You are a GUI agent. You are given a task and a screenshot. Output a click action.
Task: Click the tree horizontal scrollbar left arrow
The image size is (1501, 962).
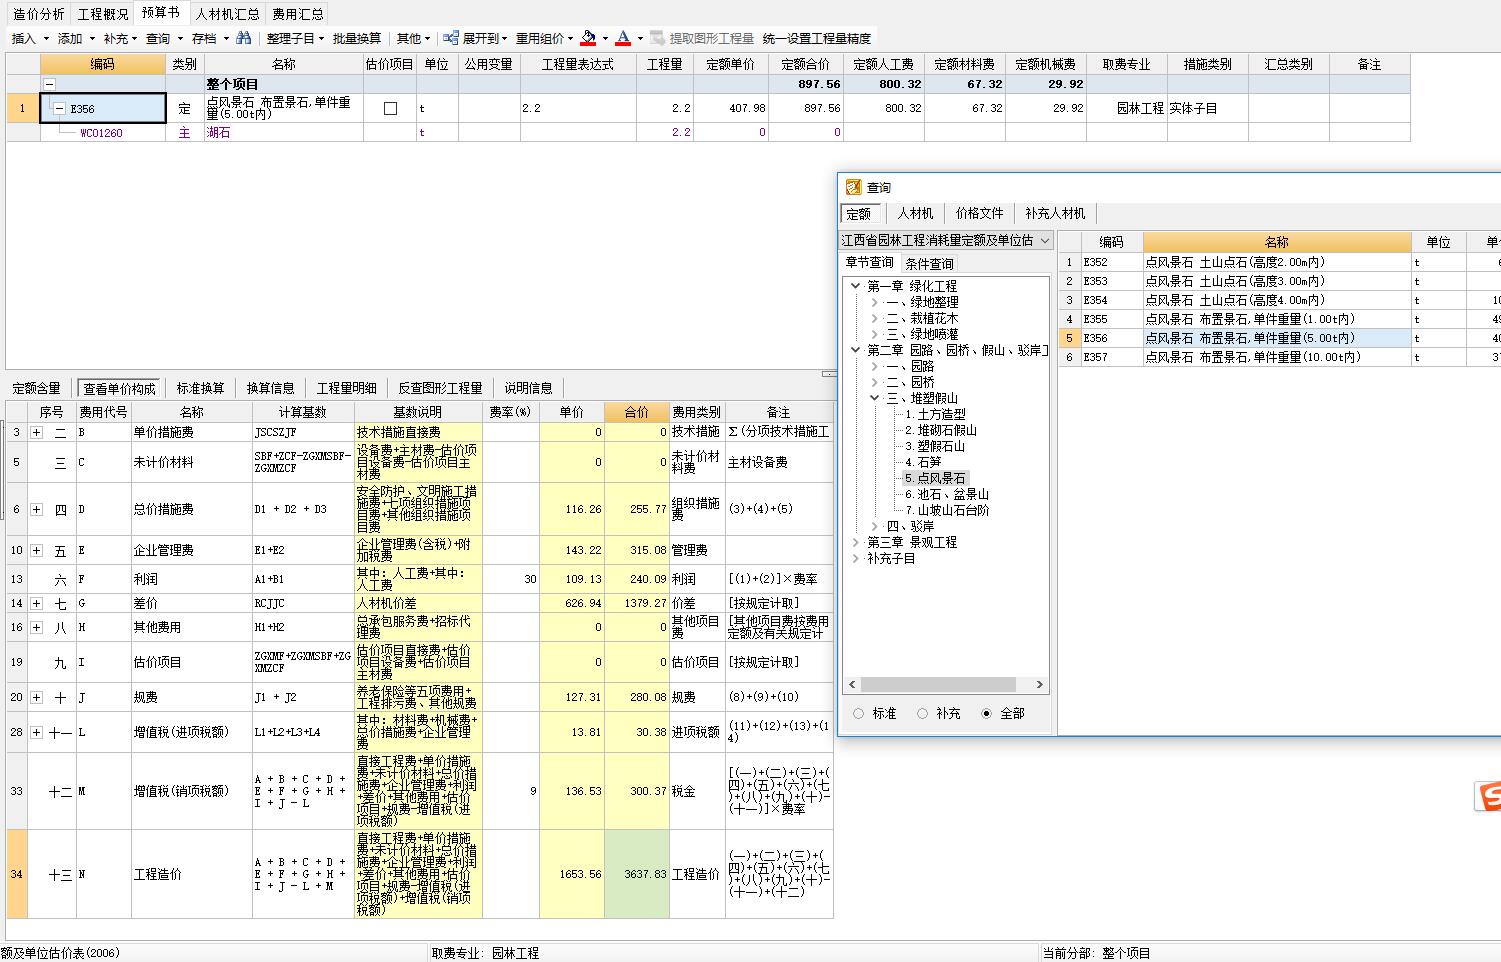coord(852,685)
